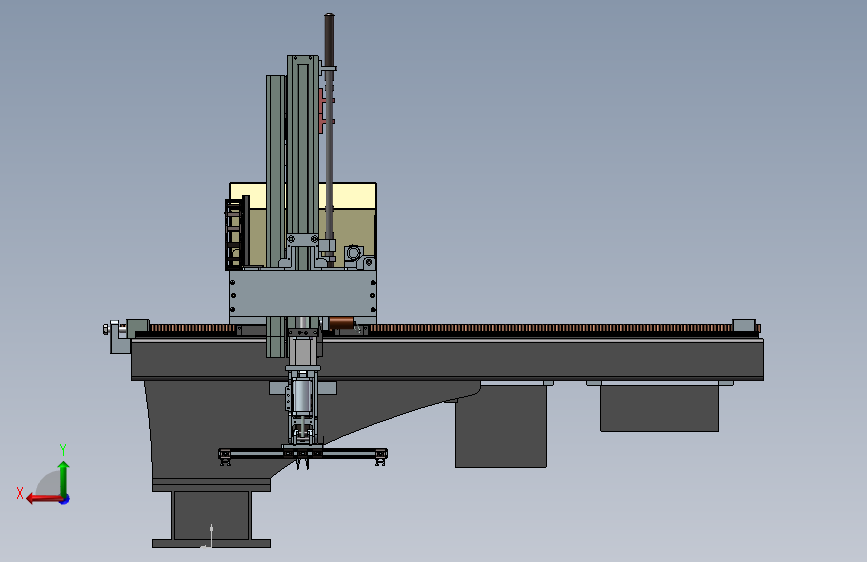Click the green Y axis arrow of the triad
The height and width of the screenshot is (562, 867).
pos(64,477)
